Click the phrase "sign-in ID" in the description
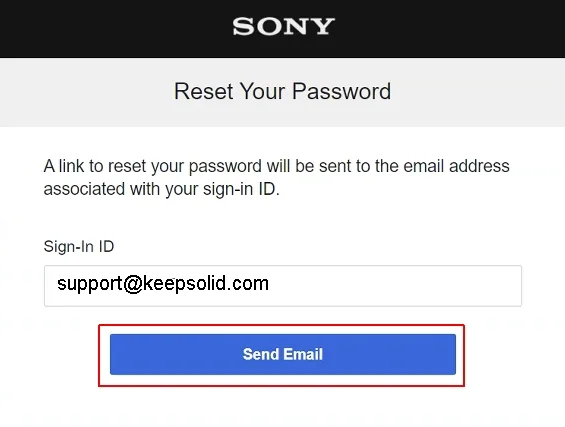The width and height of the screenshot is (565, 427). [240, 189]
